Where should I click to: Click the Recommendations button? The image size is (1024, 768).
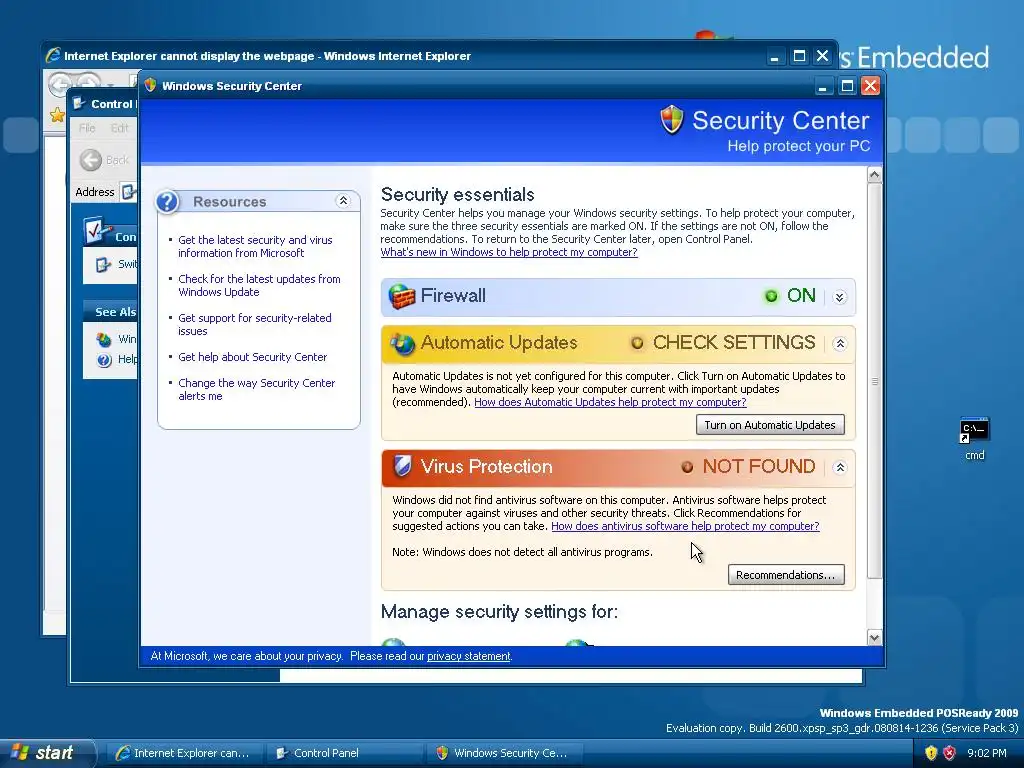point(786,575)
